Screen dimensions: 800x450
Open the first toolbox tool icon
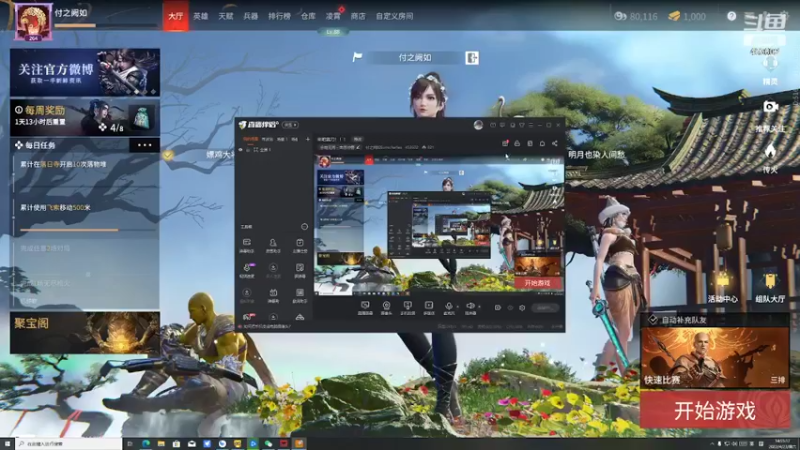coord(246,243)
